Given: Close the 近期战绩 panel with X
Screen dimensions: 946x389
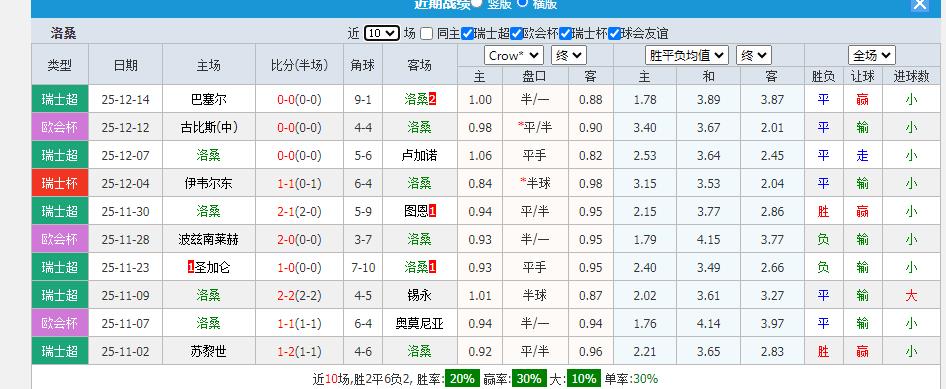Looking at the screenshot, I should tap(919, 4).
